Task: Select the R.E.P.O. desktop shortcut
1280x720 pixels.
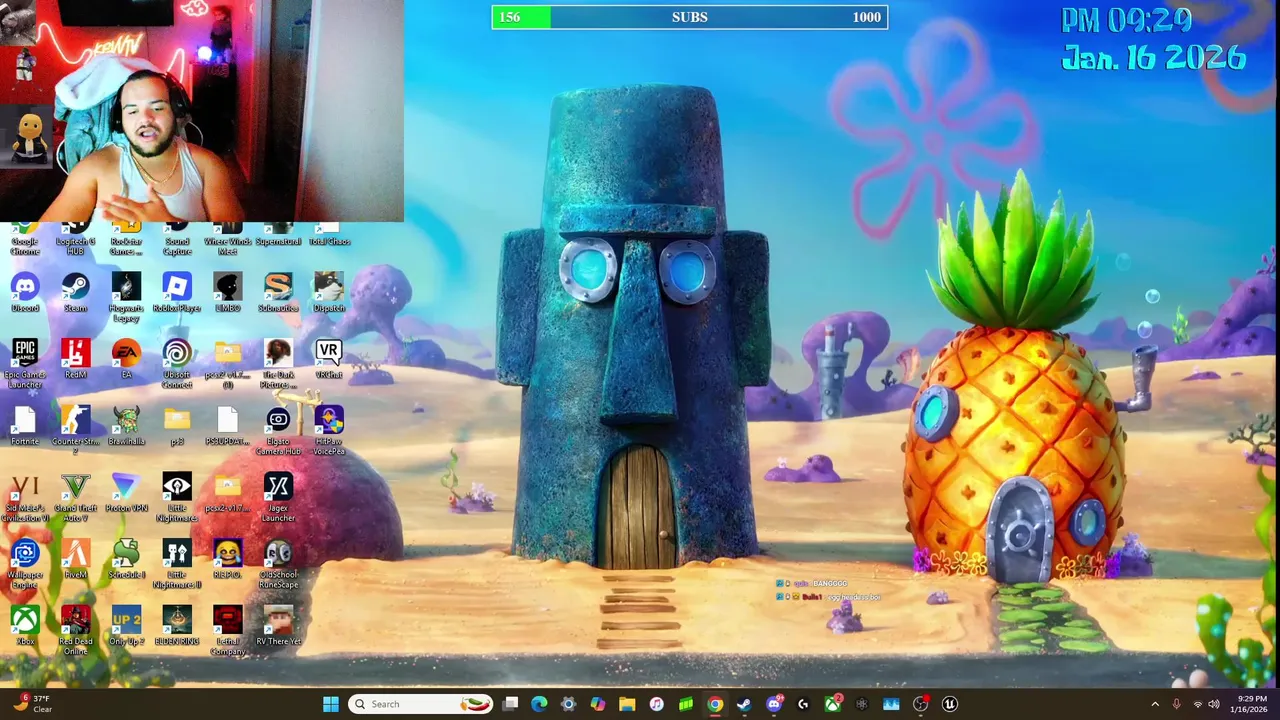Action: point(227,558)
